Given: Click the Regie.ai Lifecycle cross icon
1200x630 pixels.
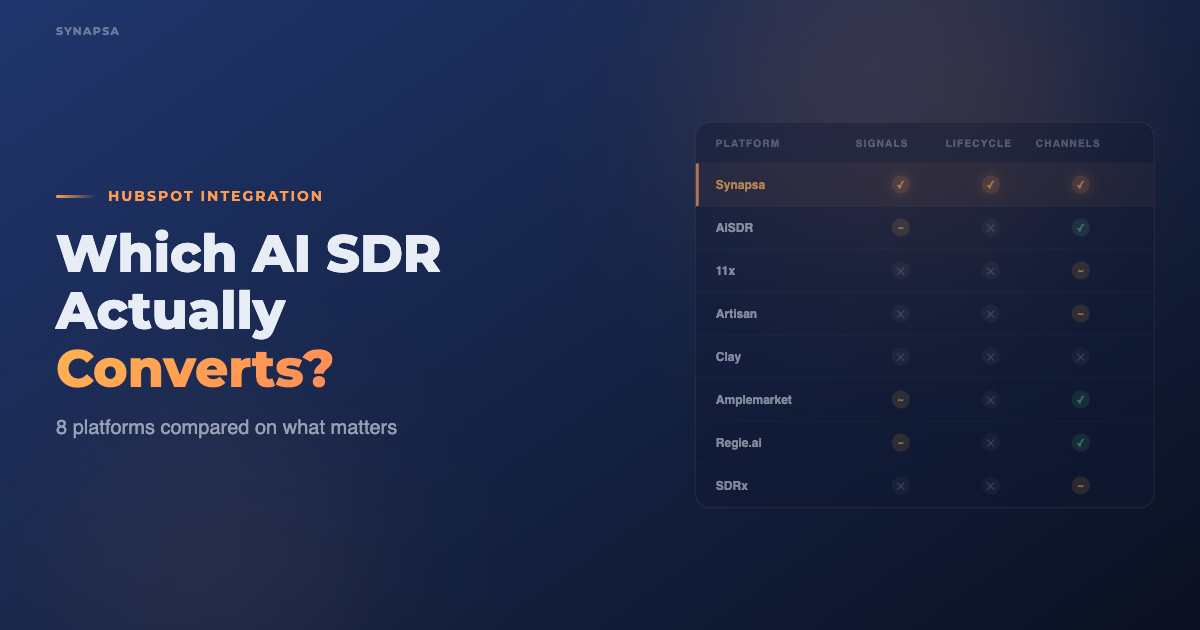Looking at the screenshot, I should tap(990, 443).
